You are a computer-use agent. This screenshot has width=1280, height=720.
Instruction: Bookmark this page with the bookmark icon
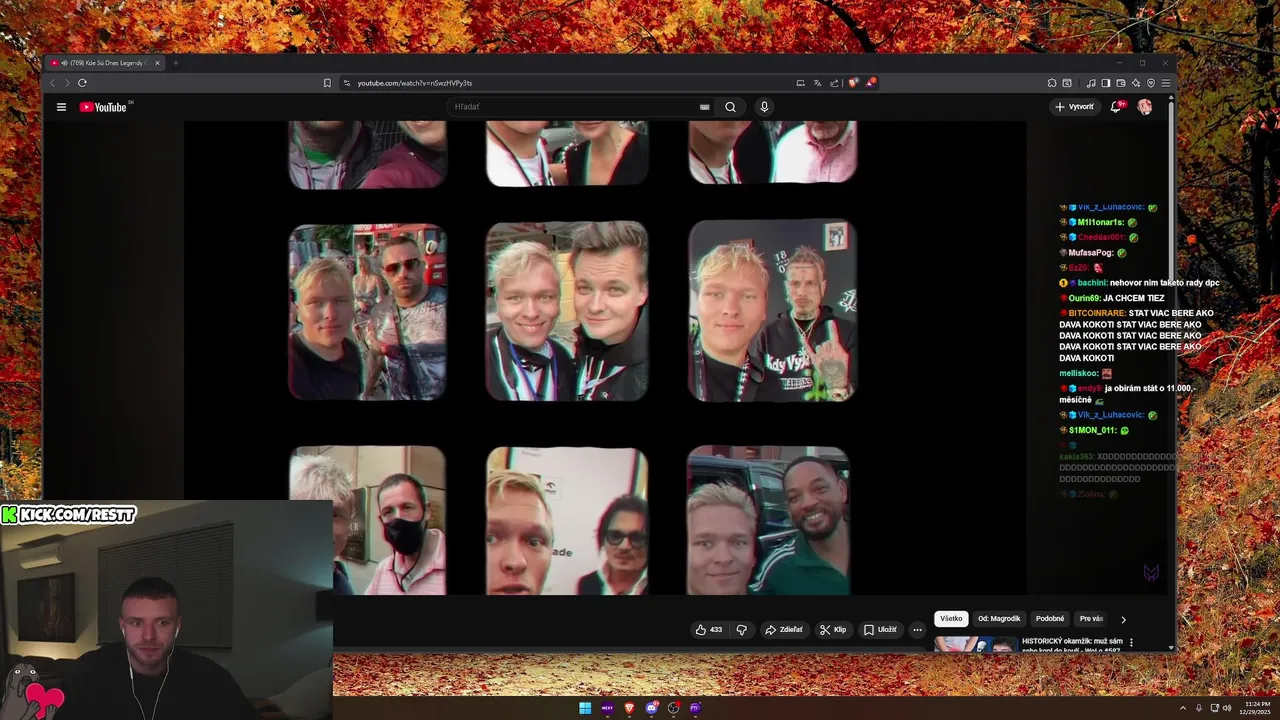[327, 83]
